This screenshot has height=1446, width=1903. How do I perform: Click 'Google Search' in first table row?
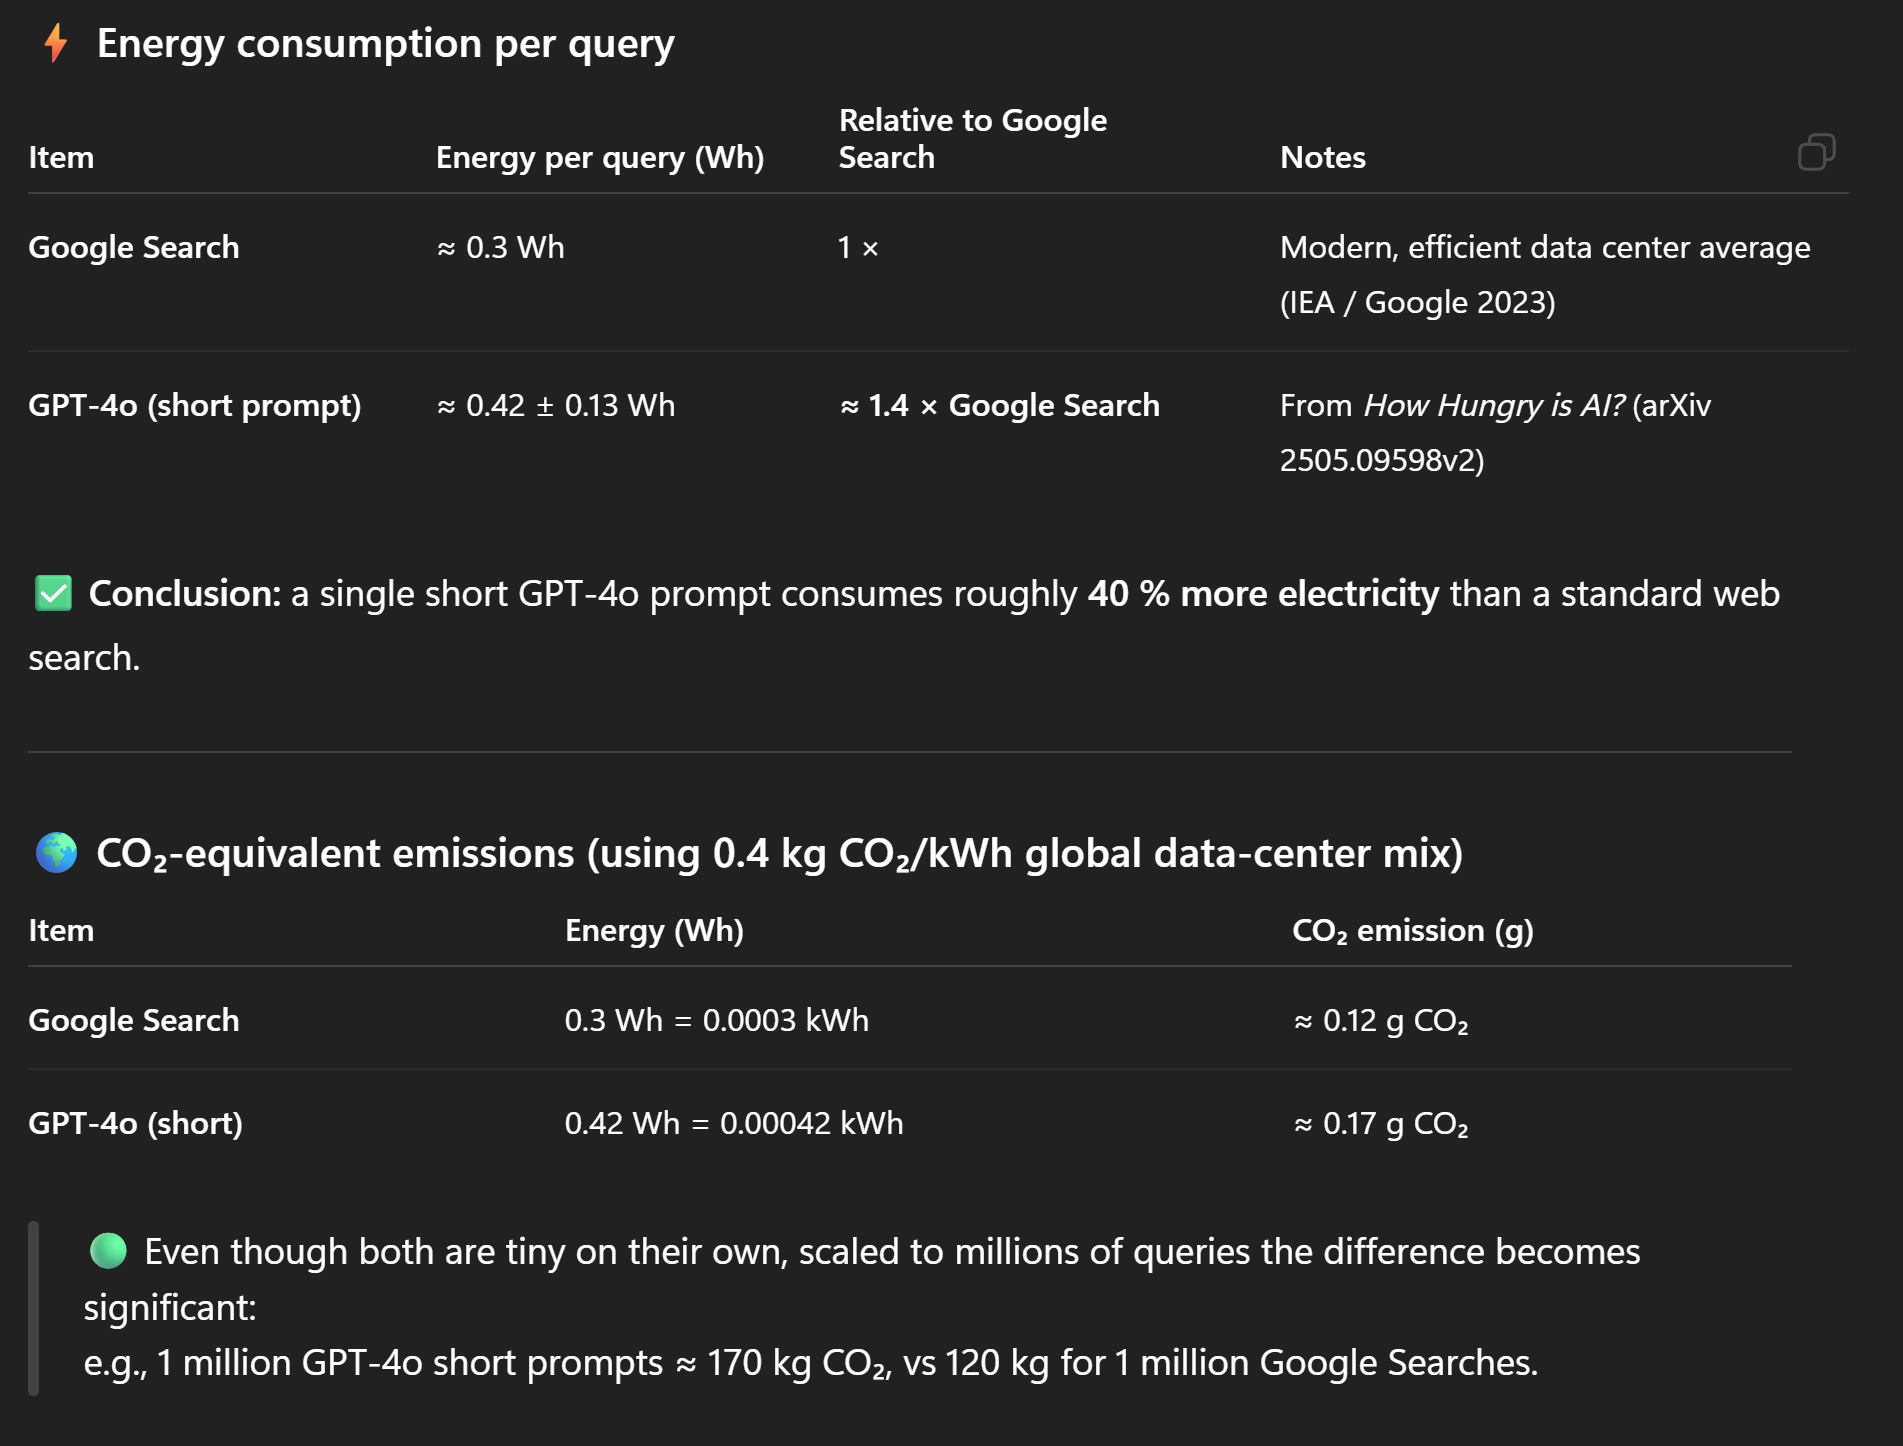[x=133, y=247]
